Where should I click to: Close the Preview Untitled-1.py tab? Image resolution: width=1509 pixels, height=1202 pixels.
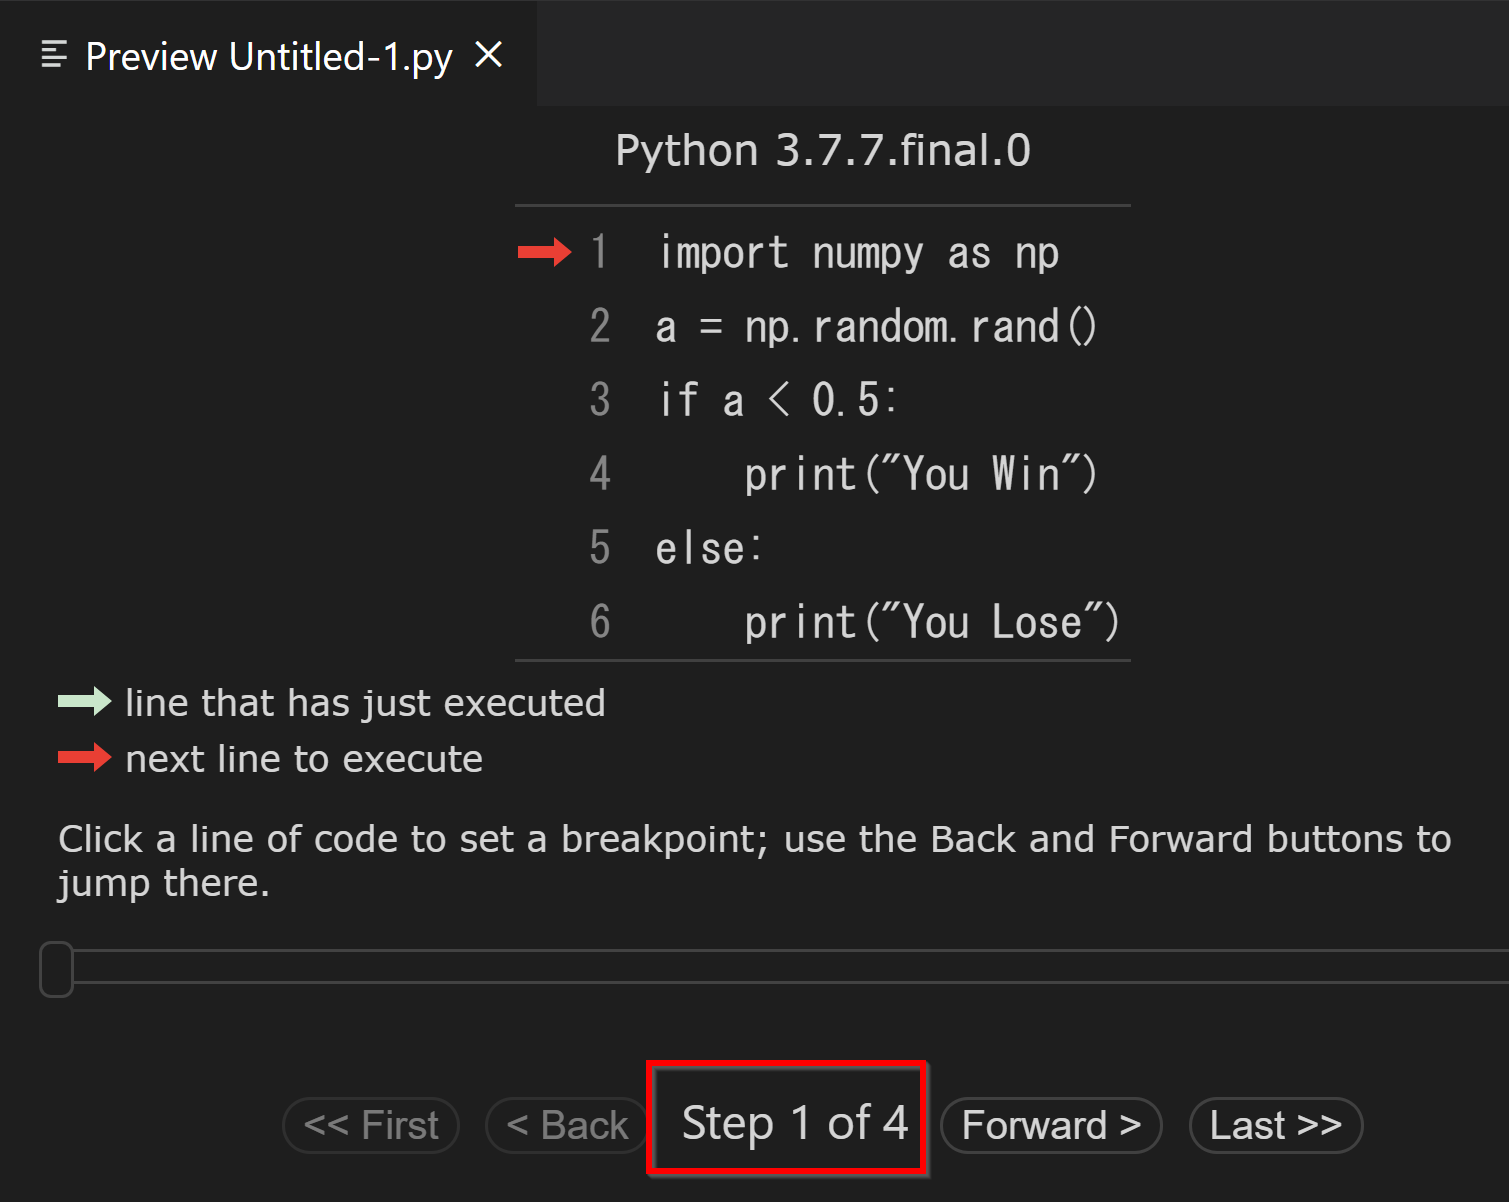(488, 55)
